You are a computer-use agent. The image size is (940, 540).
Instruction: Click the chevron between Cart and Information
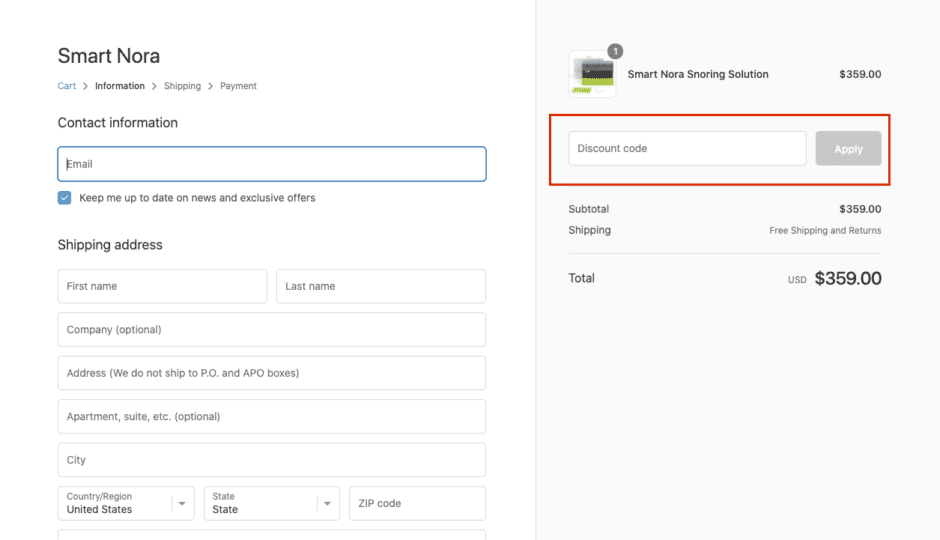[x=85, y=86]
